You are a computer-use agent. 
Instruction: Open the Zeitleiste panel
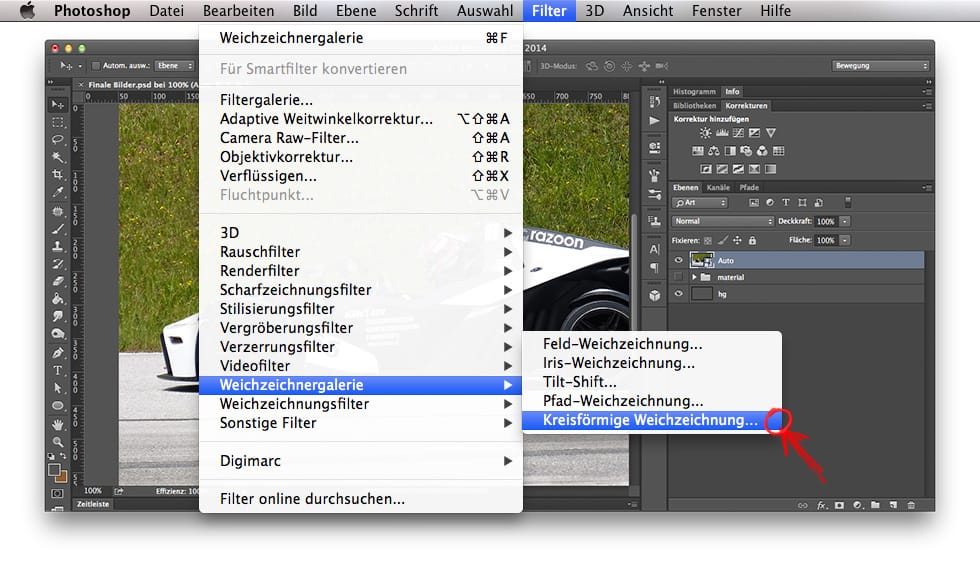click(92, 504)
